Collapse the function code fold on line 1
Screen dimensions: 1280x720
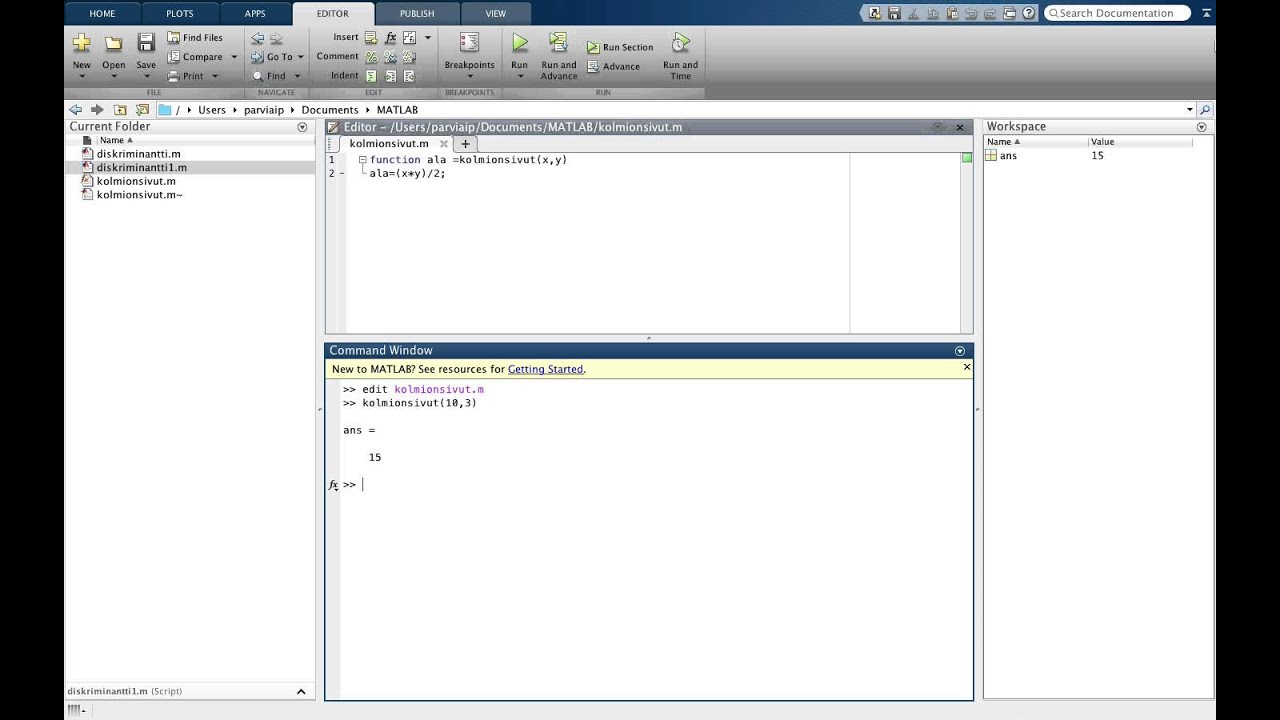(x=362, y=160)
